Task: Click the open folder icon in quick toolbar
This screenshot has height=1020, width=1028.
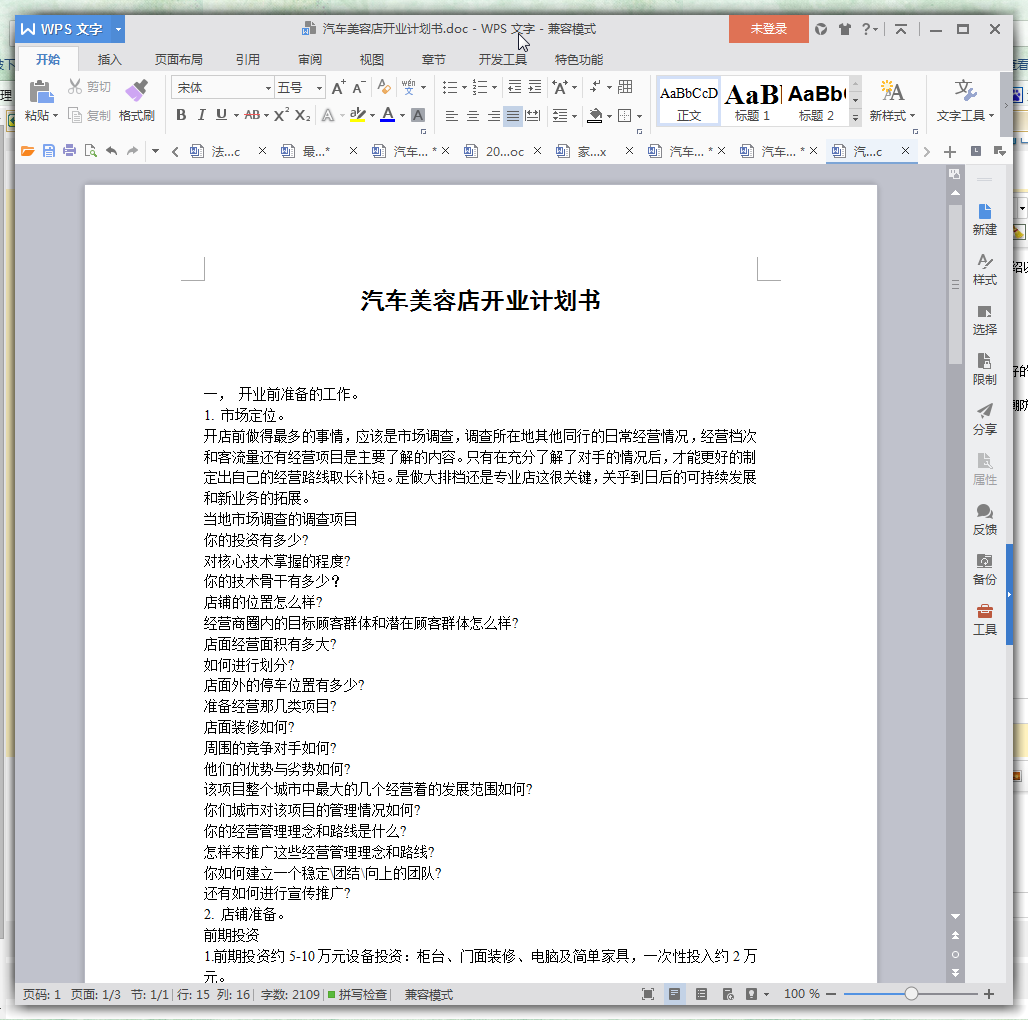Action: [x=28, y=151]
